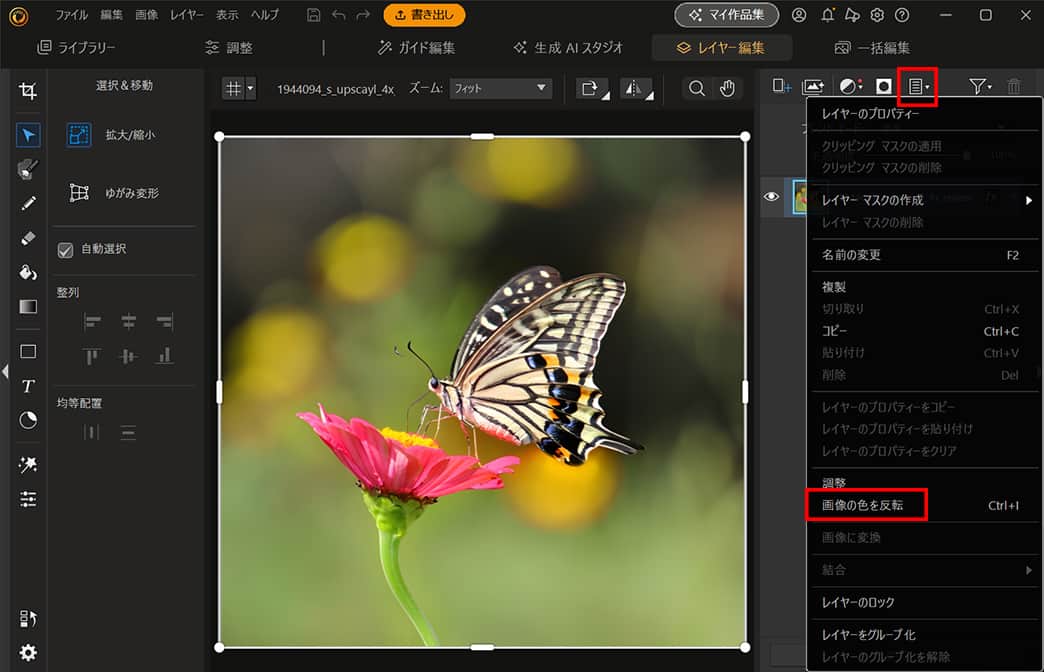Select the Crop tool
Screen dimensions: 1044x672
coord(28,90)
